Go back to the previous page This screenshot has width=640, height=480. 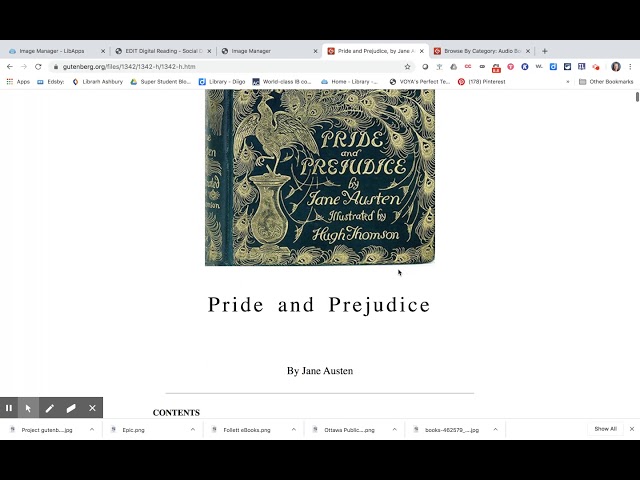[10, 67]
